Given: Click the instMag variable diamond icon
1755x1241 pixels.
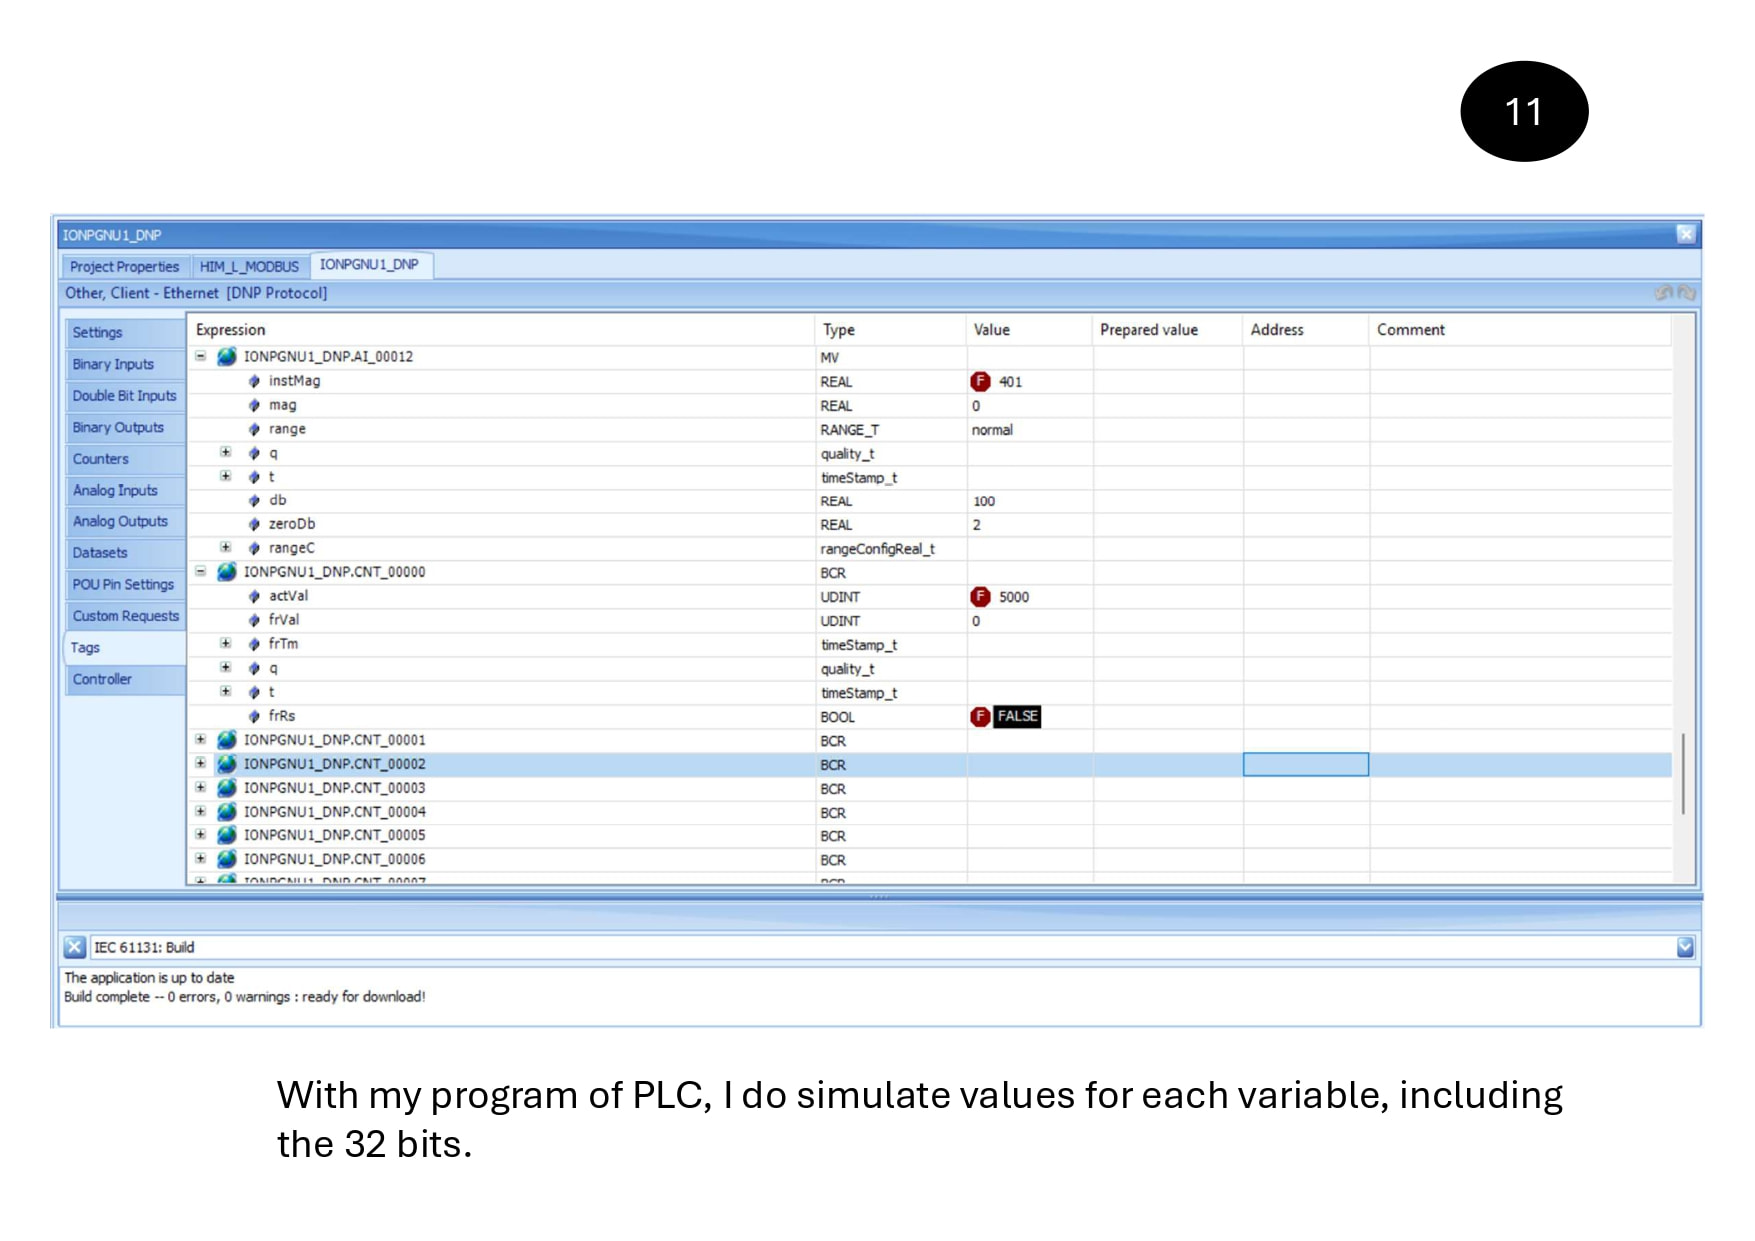Looking at the screenshot, I should point(254,382).
